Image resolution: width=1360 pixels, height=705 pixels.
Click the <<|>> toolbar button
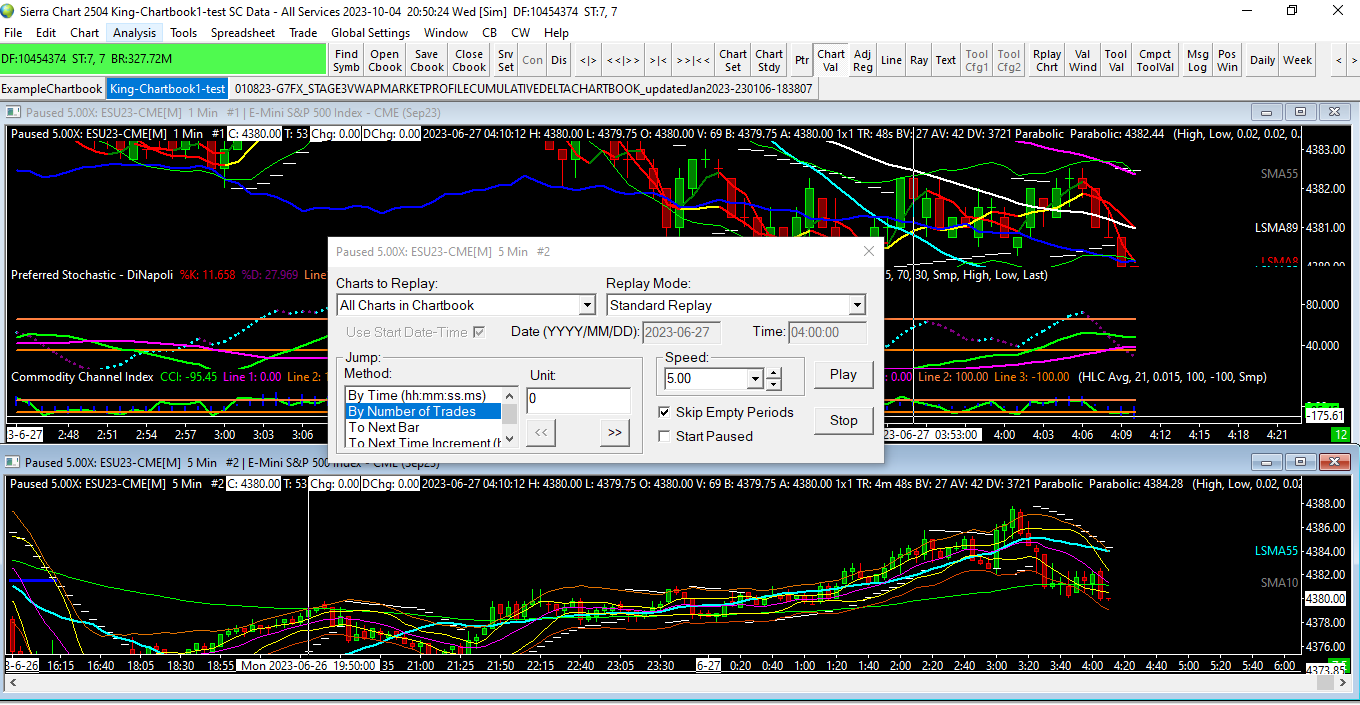pos(622,60)
